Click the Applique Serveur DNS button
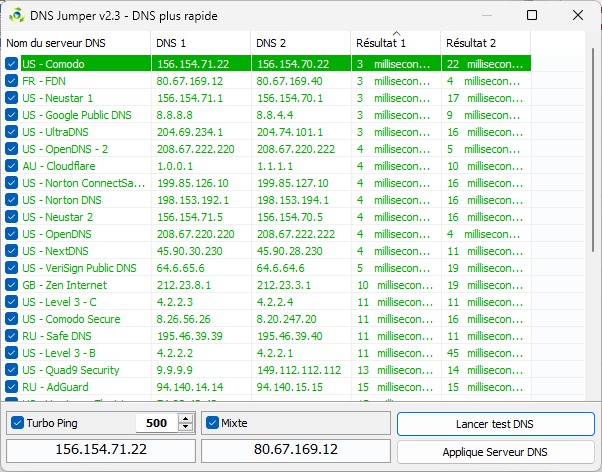The image size is (602, 472). coord(496,452)
